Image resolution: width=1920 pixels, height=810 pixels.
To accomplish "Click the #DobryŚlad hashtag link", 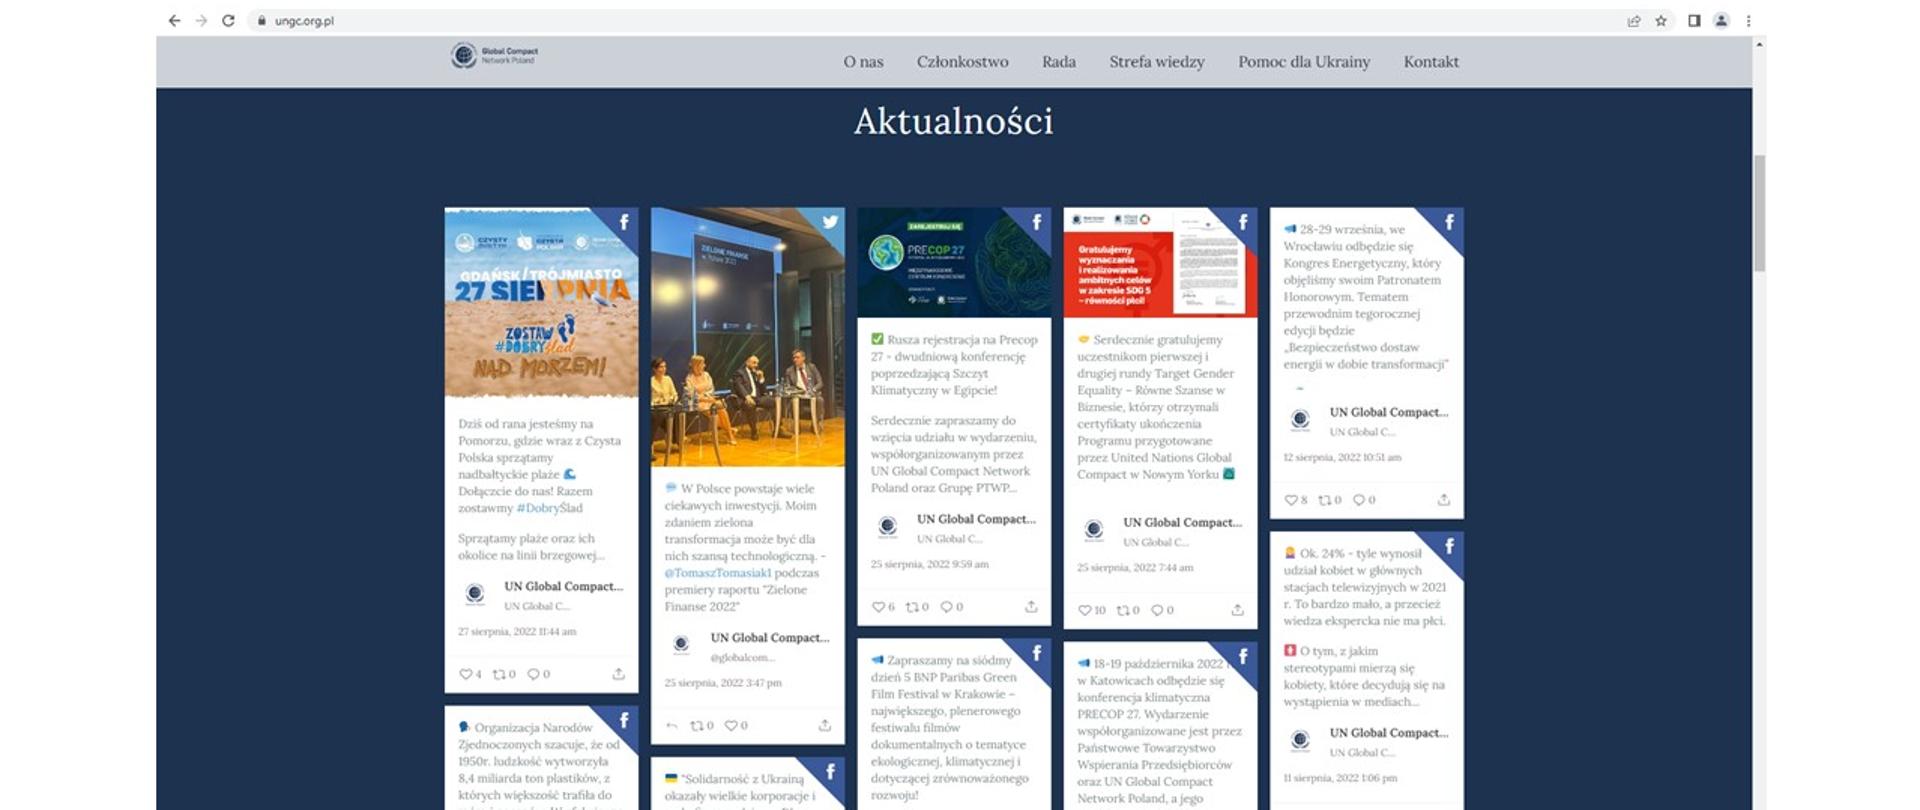I will coord(549,508).
